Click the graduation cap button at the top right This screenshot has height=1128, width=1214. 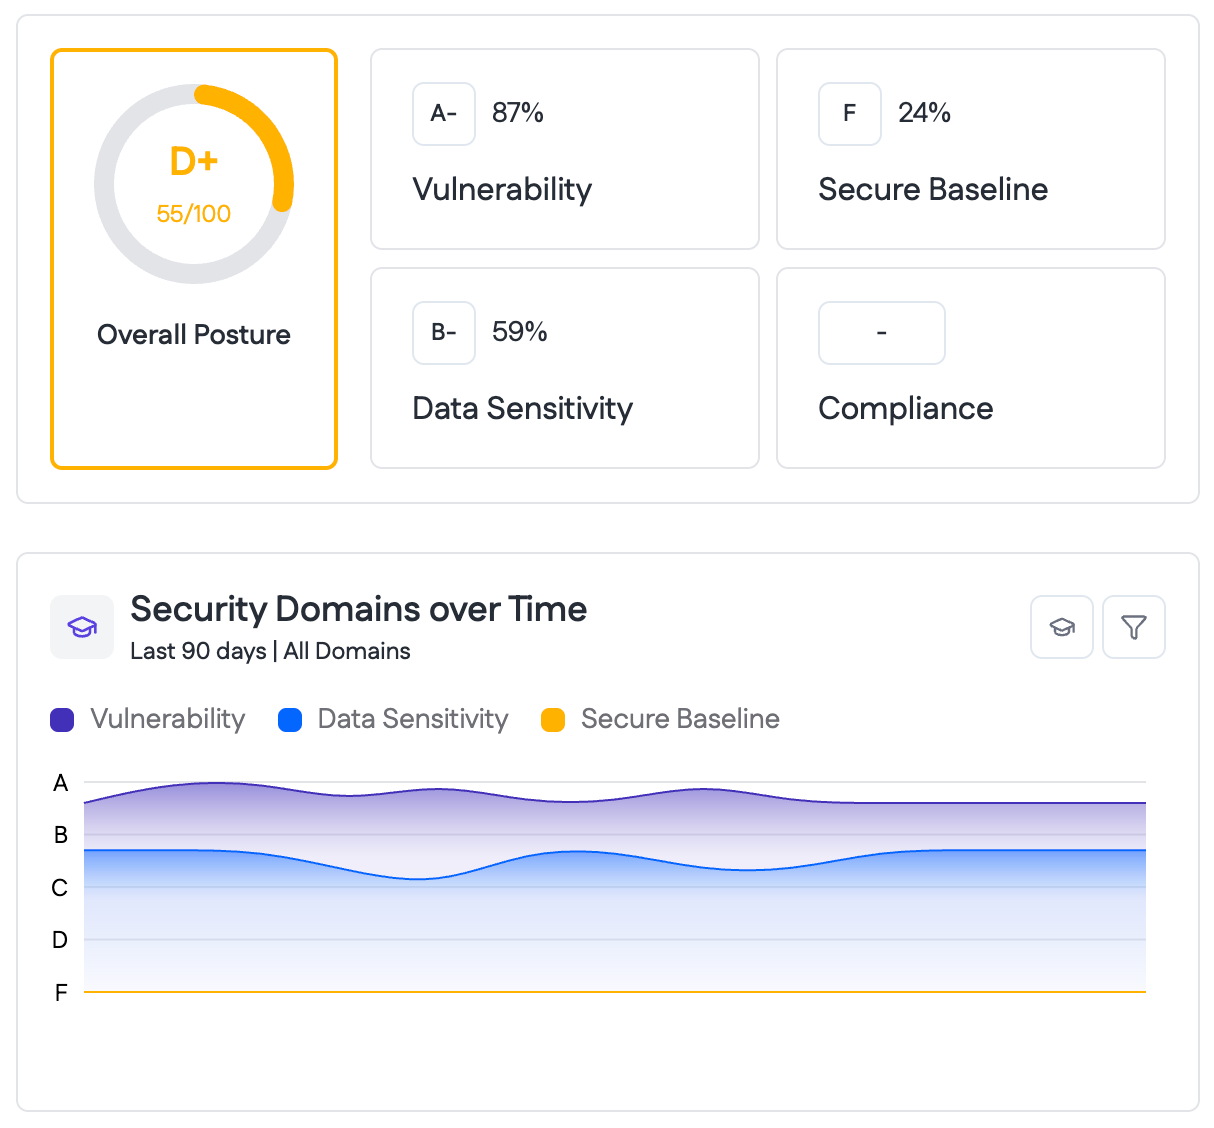click(x=1061, y=627)
